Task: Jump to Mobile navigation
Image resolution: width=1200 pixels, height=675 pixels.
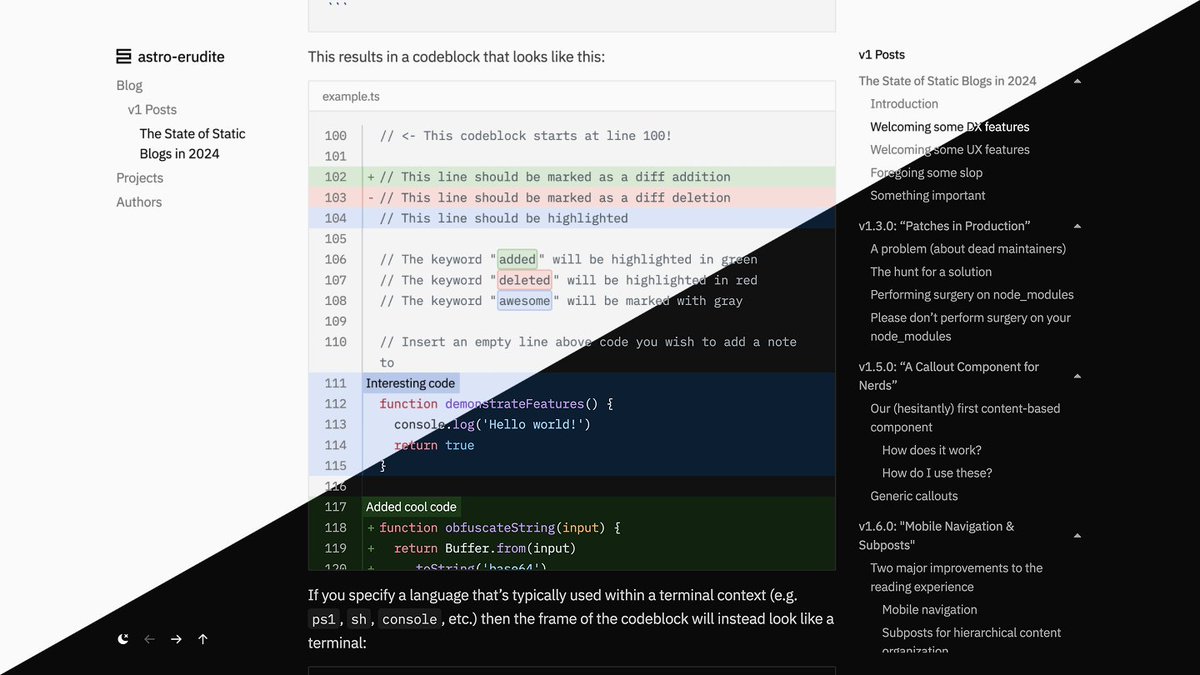Action: (x=930, y=610)
